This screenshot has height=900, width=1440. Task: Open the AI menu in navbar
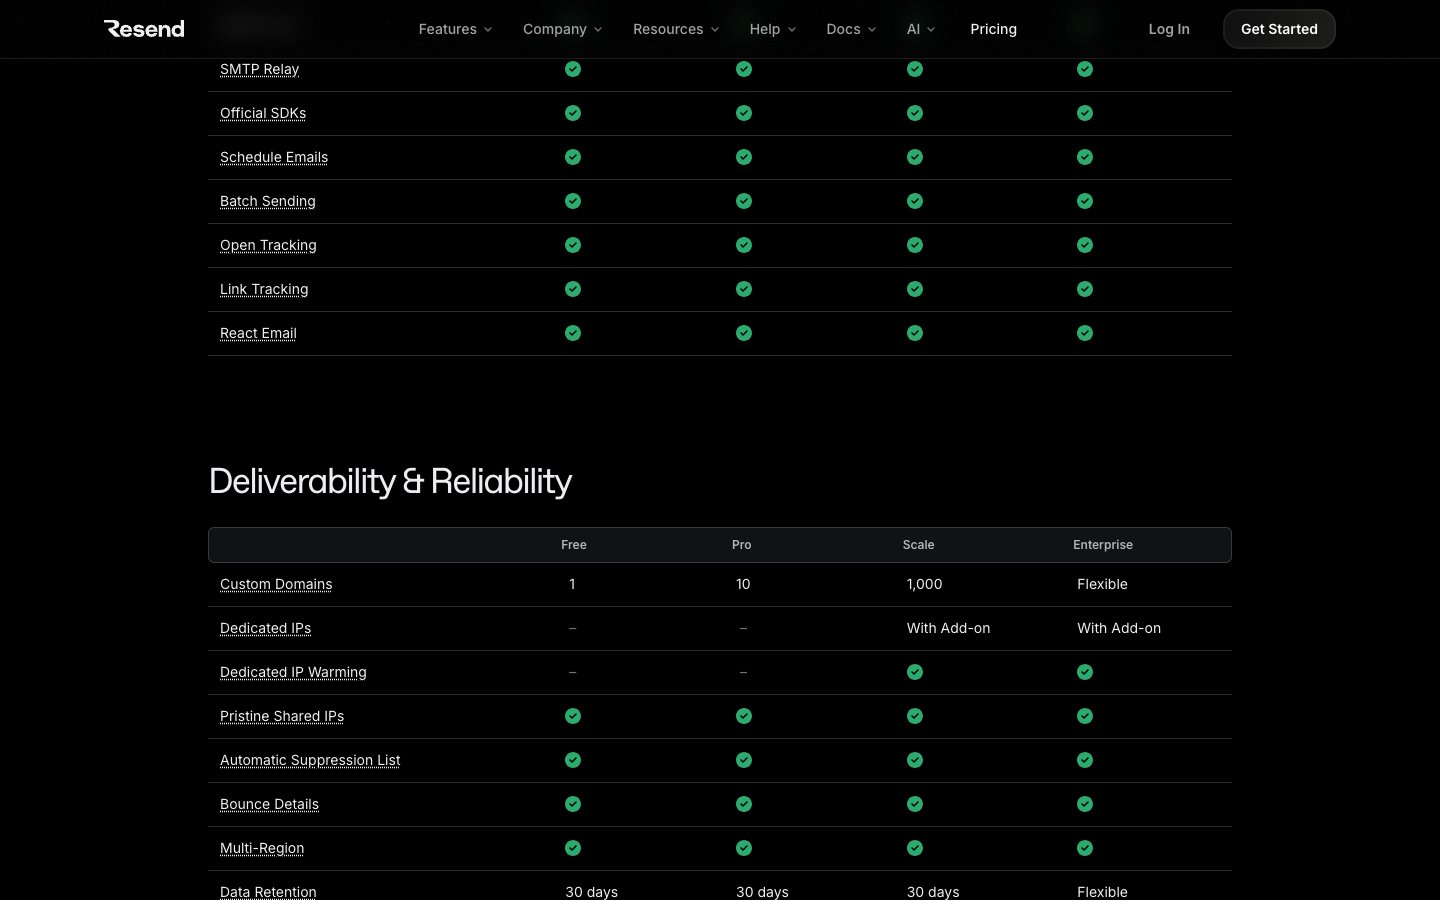point(920,29)
